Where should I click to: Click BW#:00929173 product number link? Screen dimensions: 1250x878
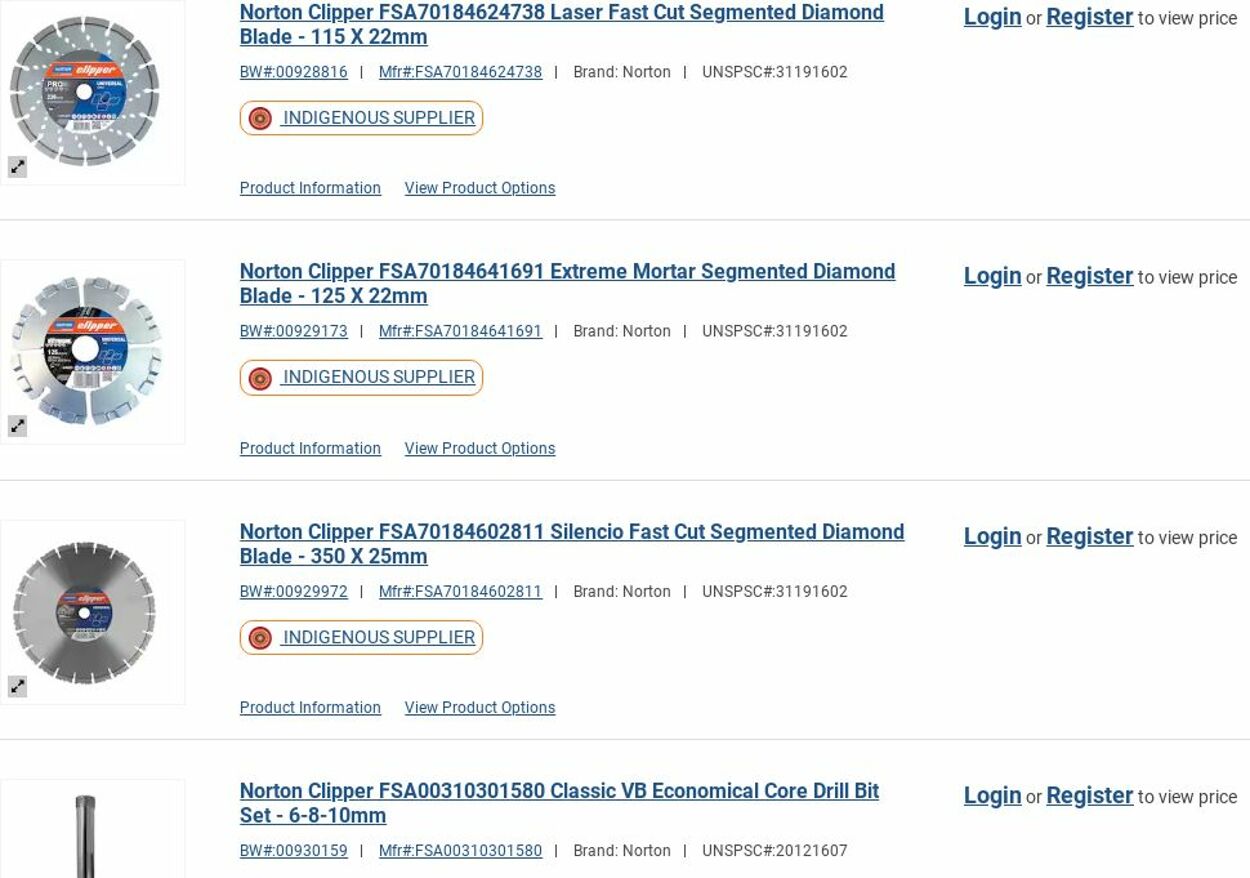(293, 331)
